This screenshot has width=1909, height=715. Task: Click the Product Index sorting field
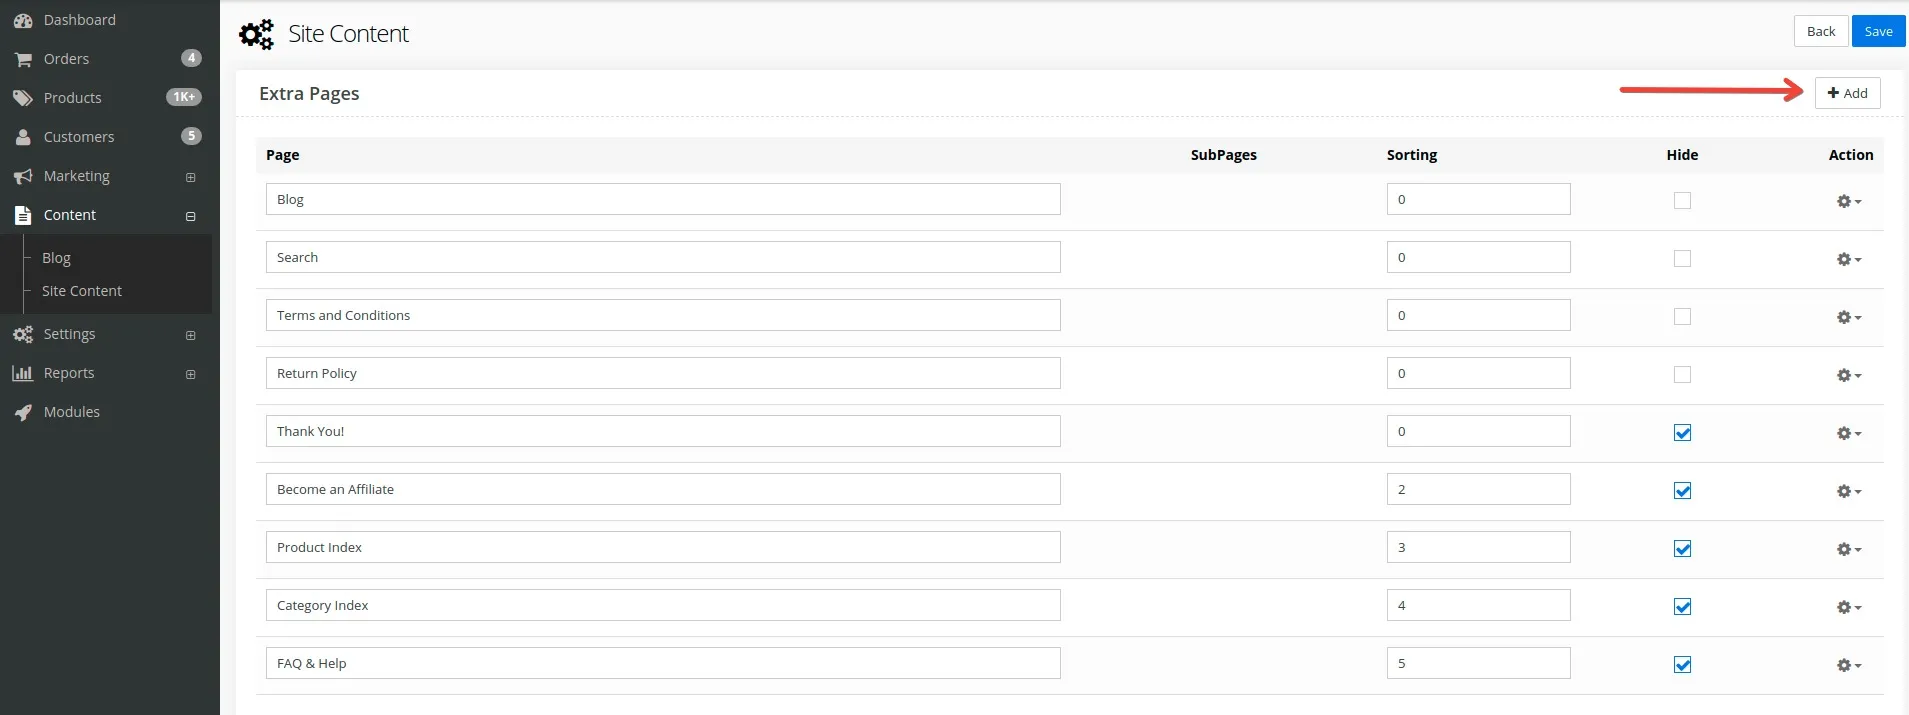[x=1477, y=547]
